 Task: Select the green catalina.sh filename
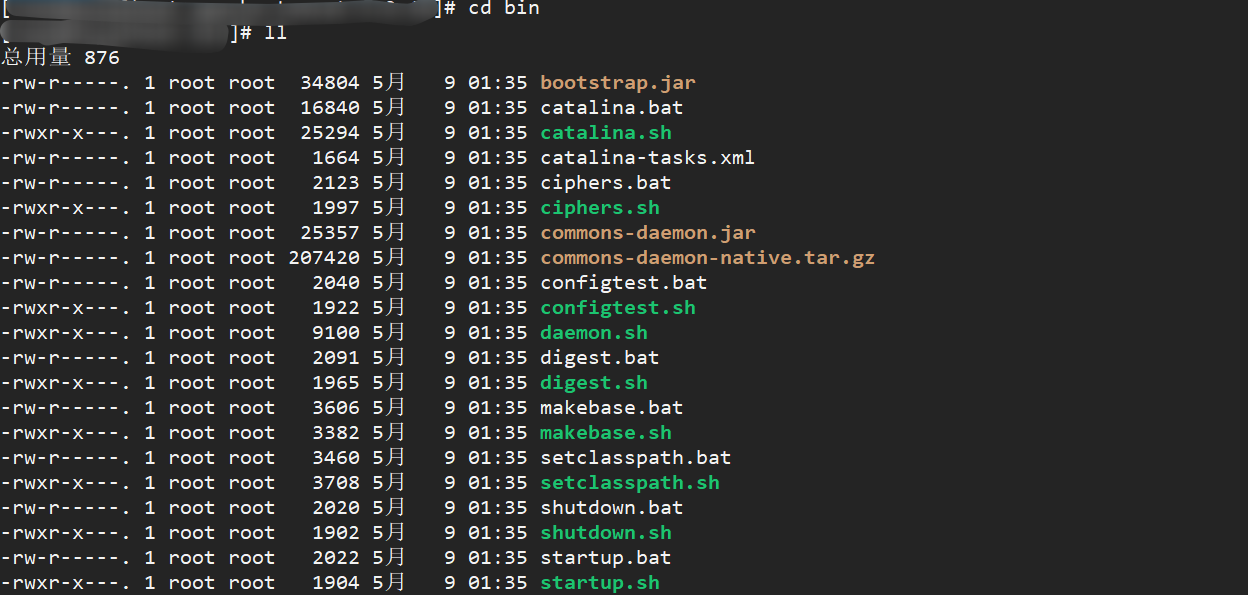tap(605, 133)
